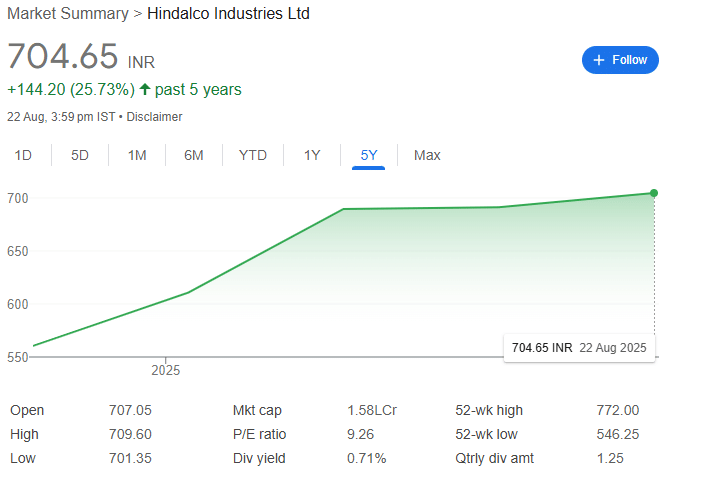Click the 704.65 INR price tooltip
703x489 pixels.
click(579, 348)
